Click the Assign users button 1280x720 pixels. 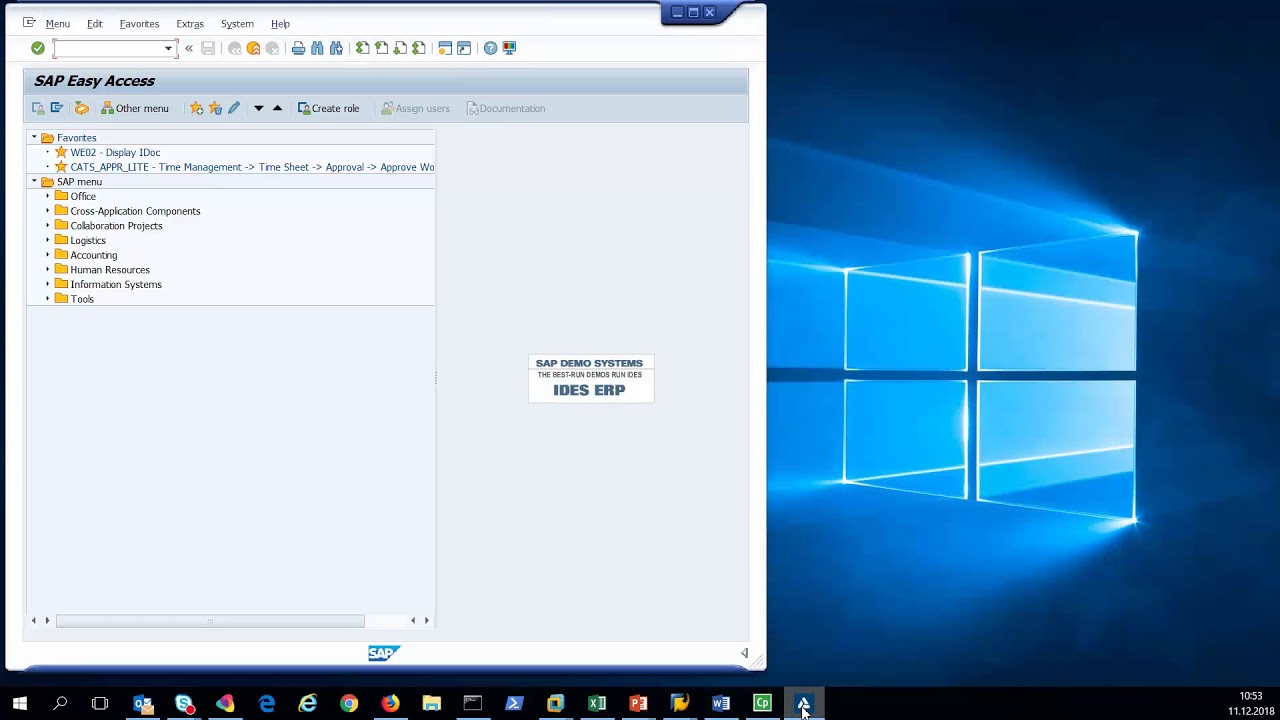tap(415, 108)
